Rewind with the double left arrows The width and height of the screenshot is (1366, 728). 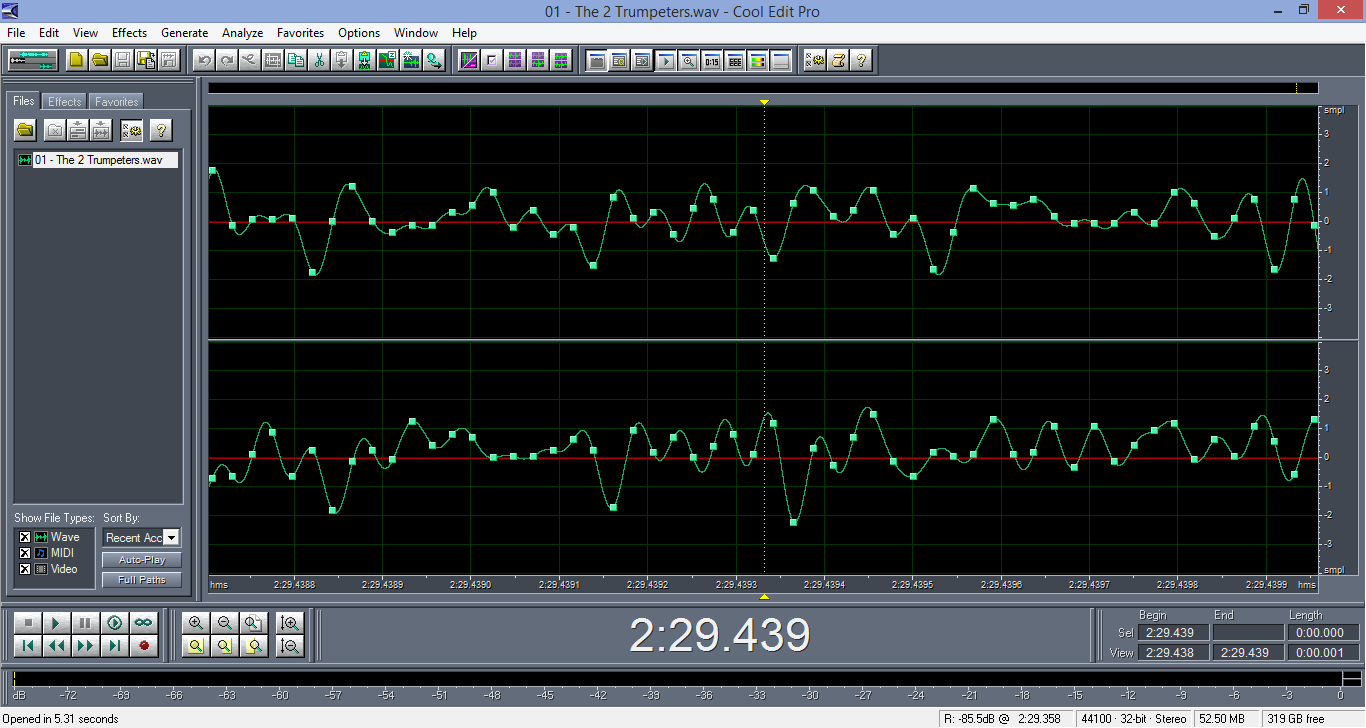pos(57,646)
